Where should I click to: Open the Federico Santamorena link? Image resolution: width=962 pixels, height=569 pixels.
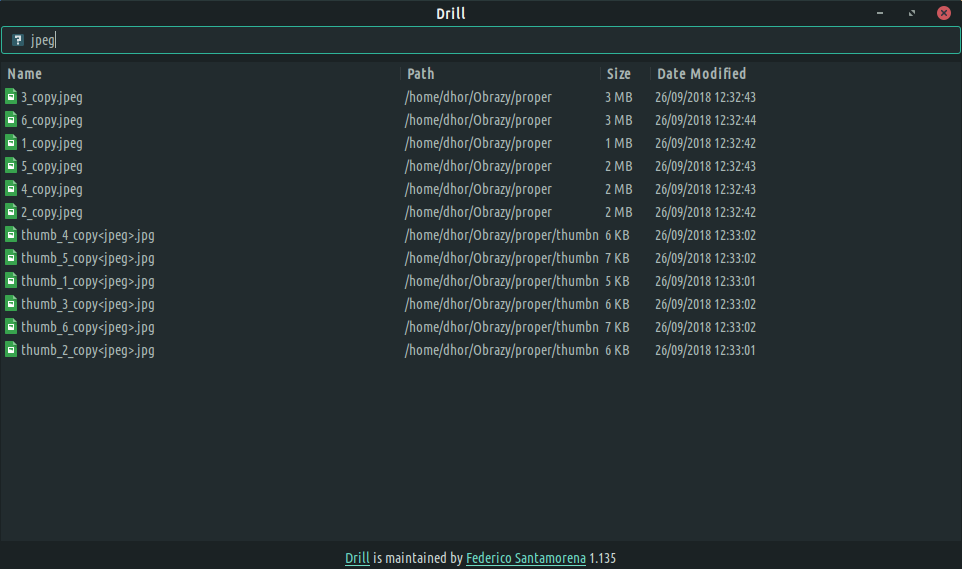point(526,558)
